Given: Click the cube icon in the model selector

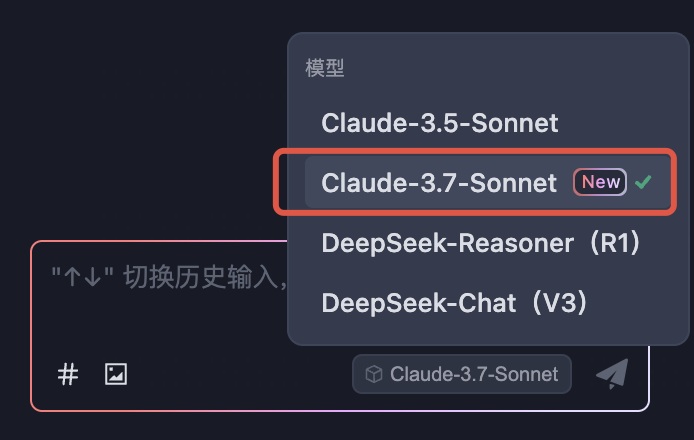Looking at the screenshot, I should coord(374,374).
